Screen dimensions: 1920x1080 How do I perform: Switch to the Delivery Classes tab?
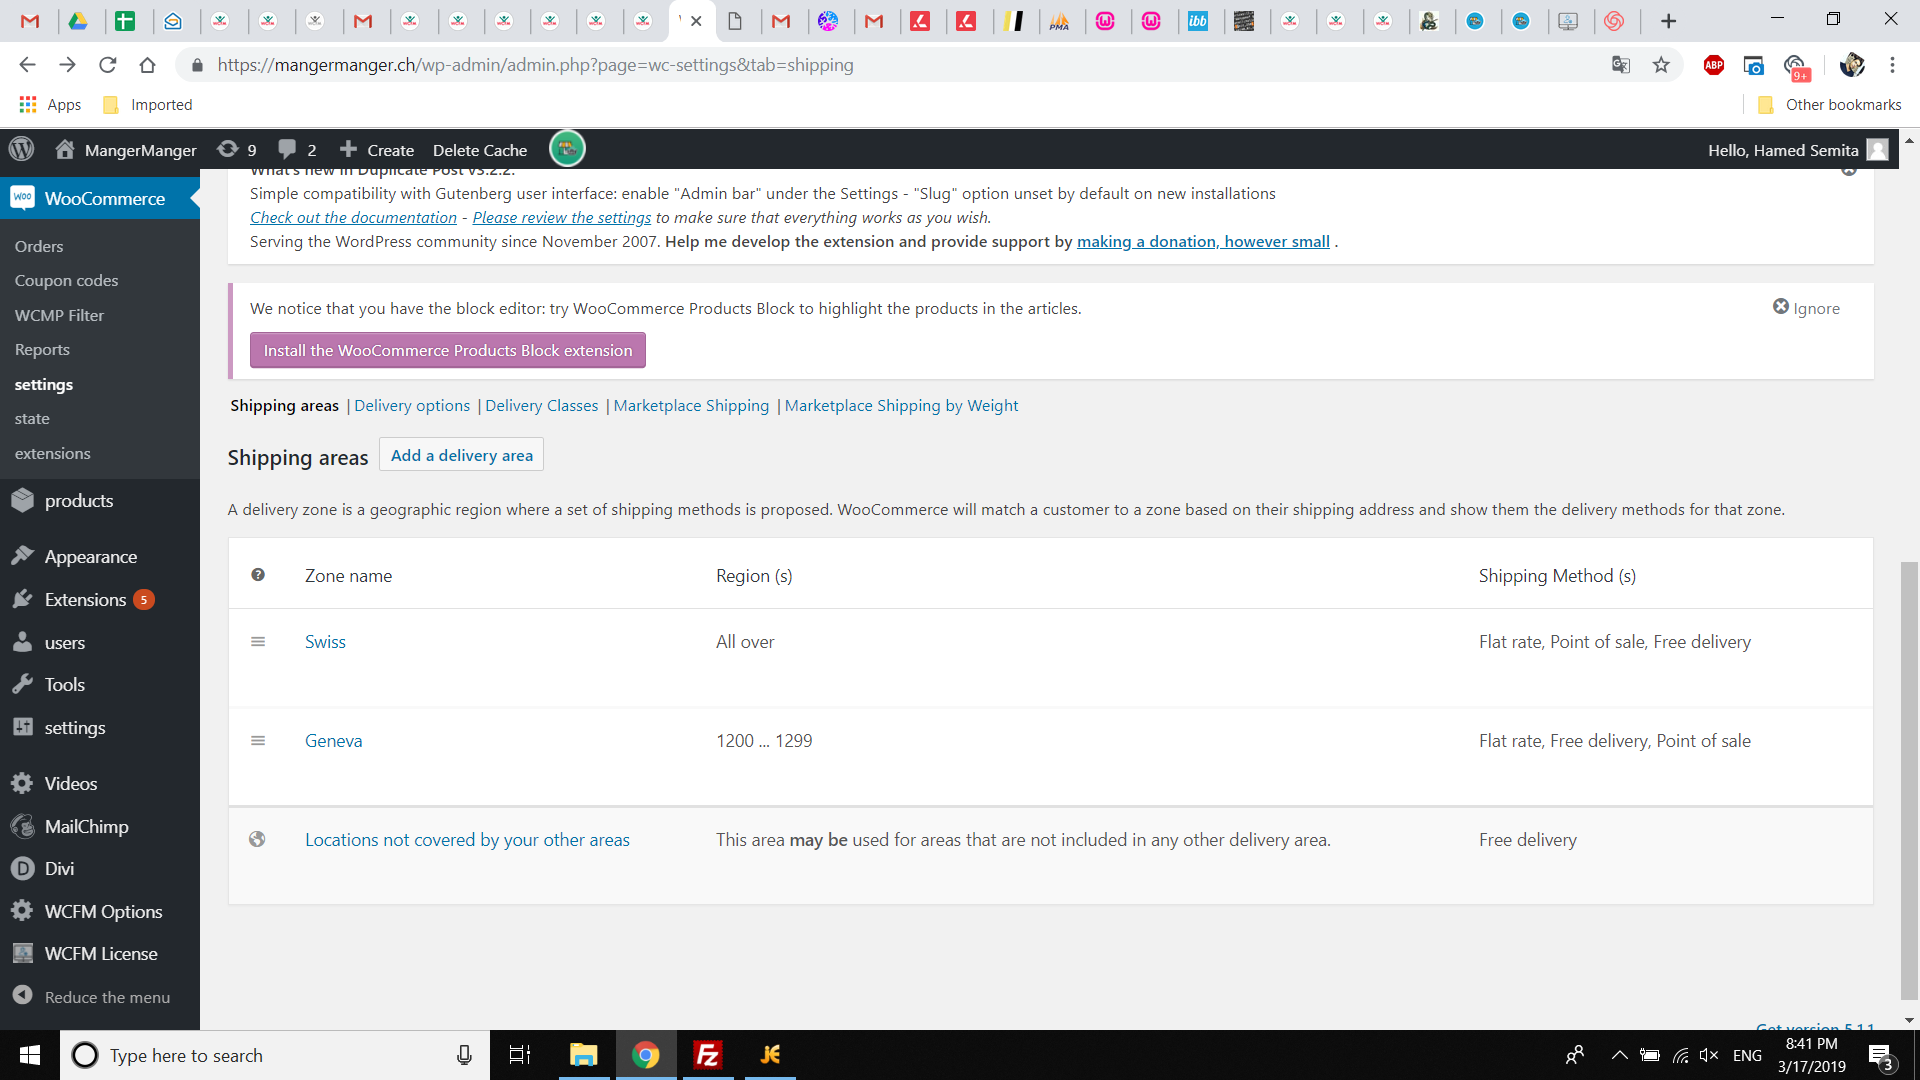[x=541, y=406]
